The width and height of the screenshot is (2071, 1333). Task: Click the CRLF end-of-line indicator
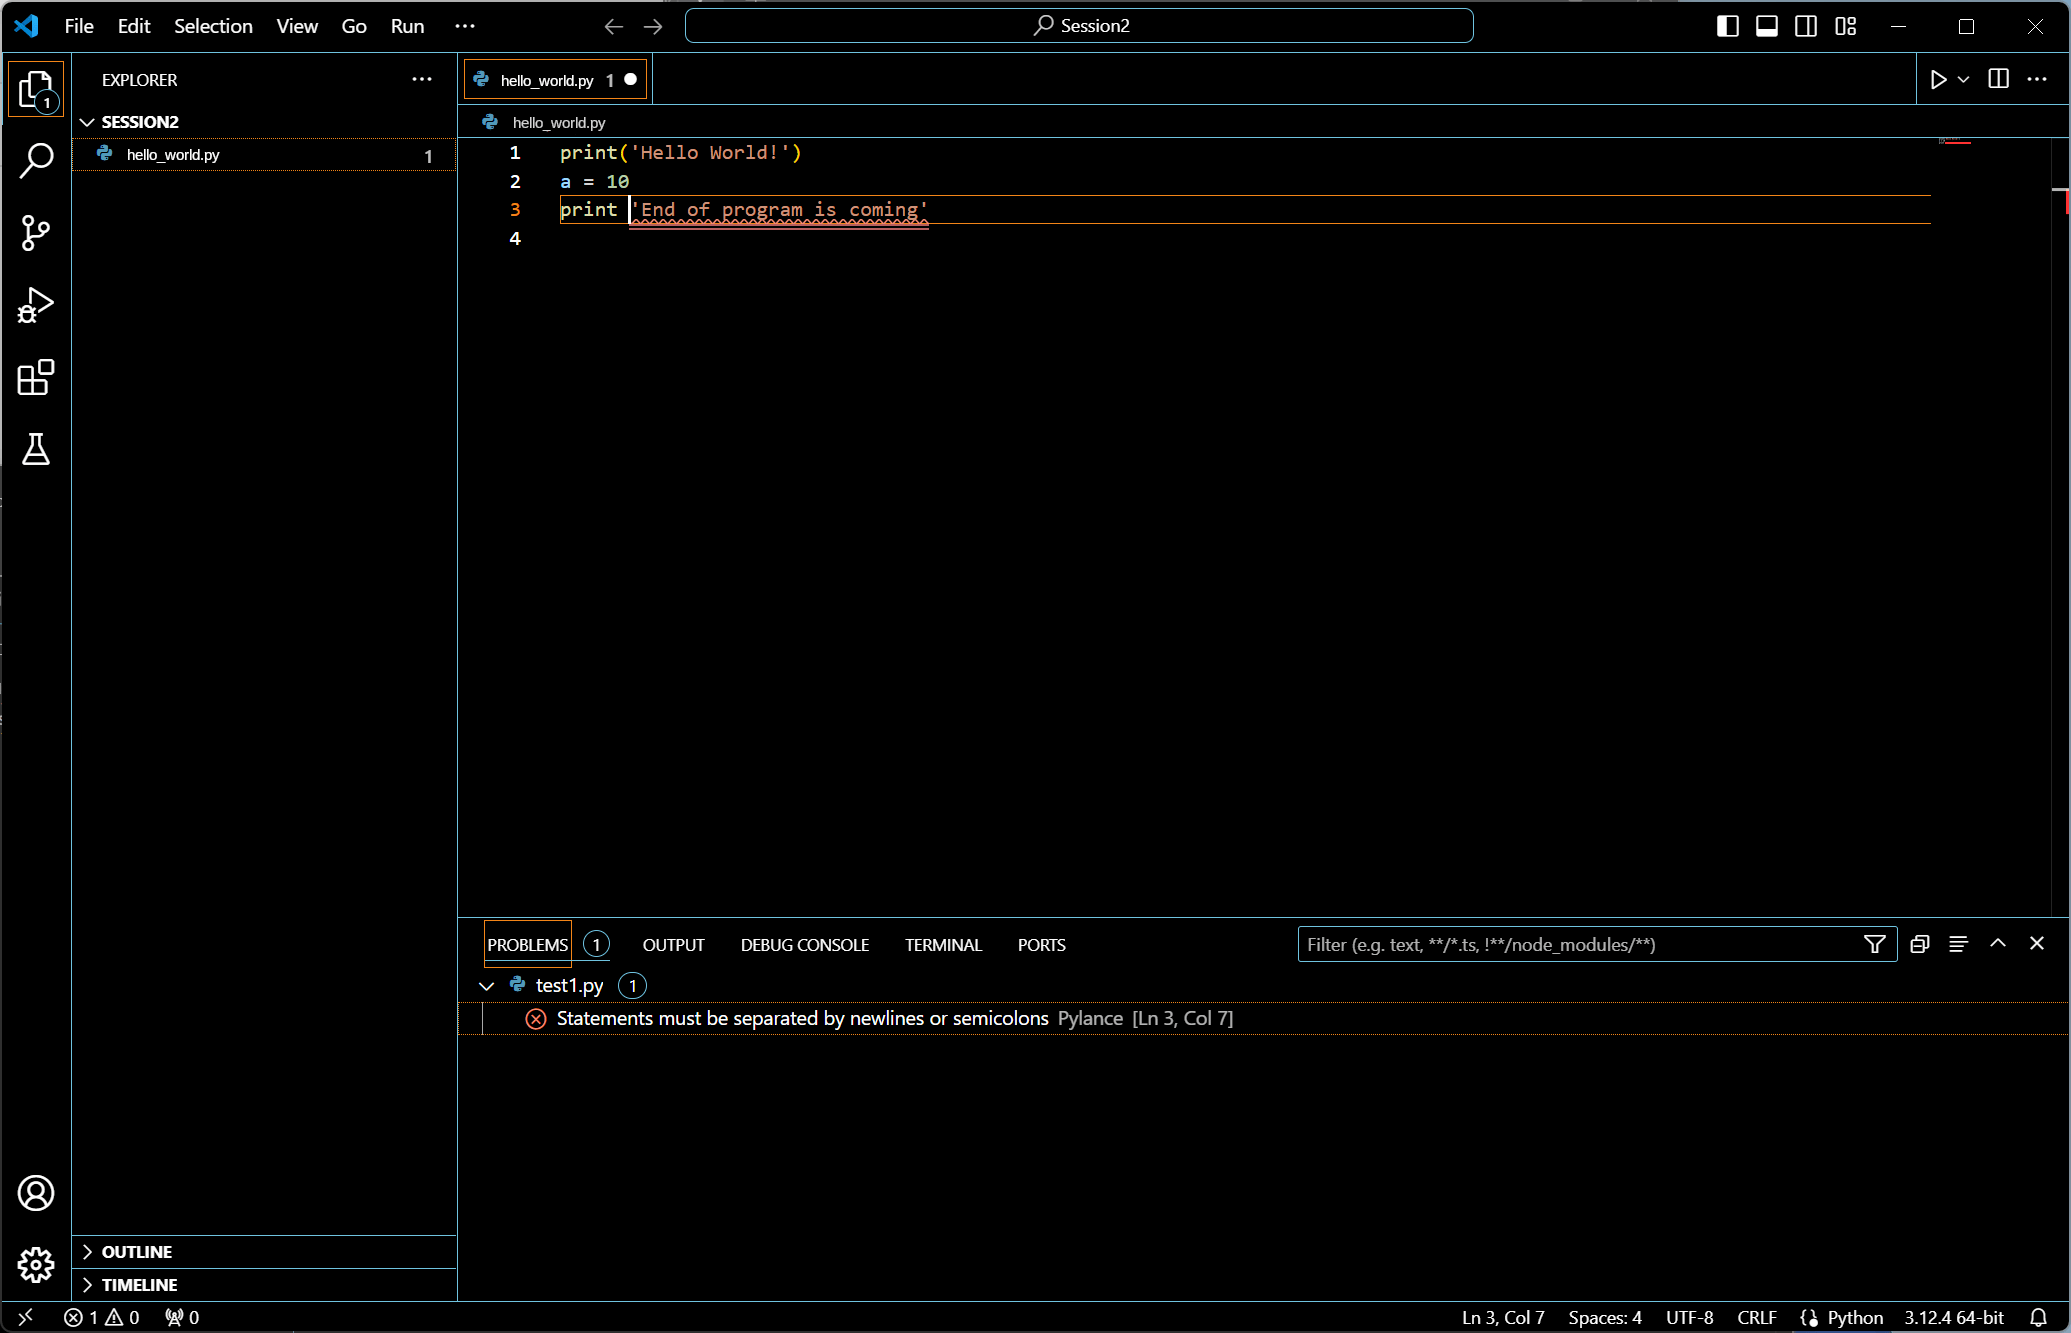[x=1756, y=1318]
